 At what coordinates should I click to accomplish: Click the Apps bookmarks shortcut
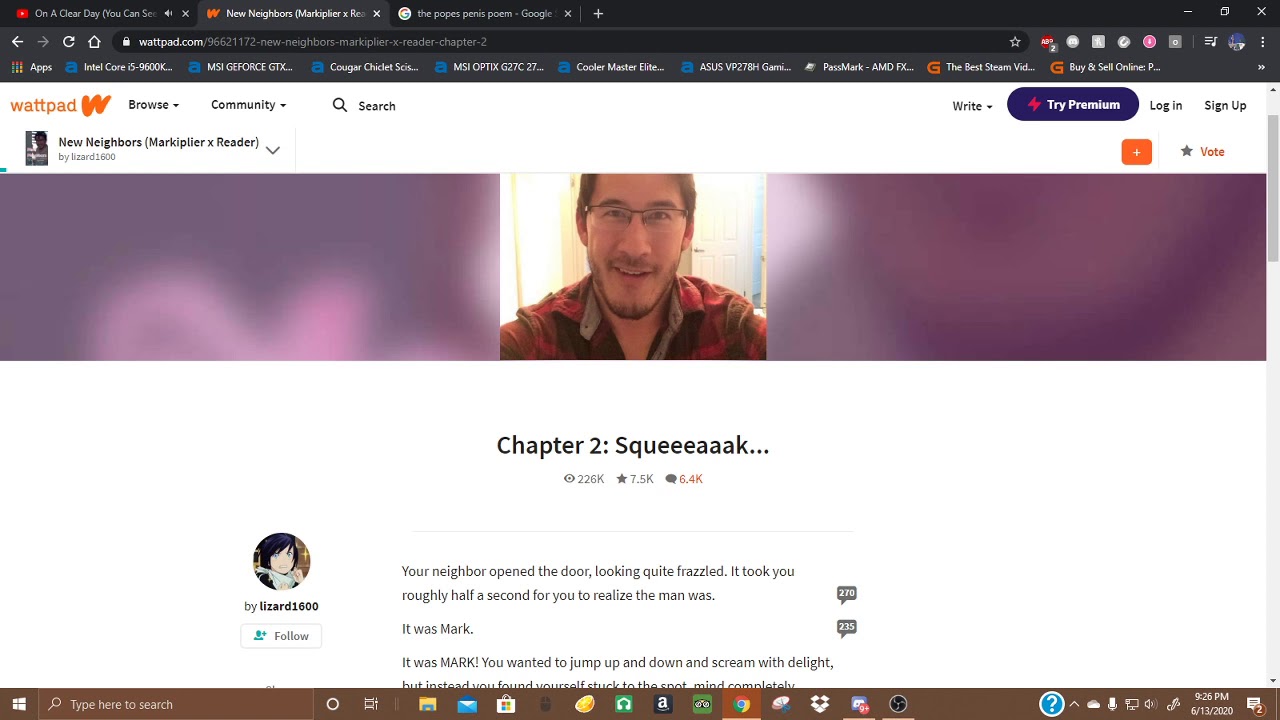32,67
